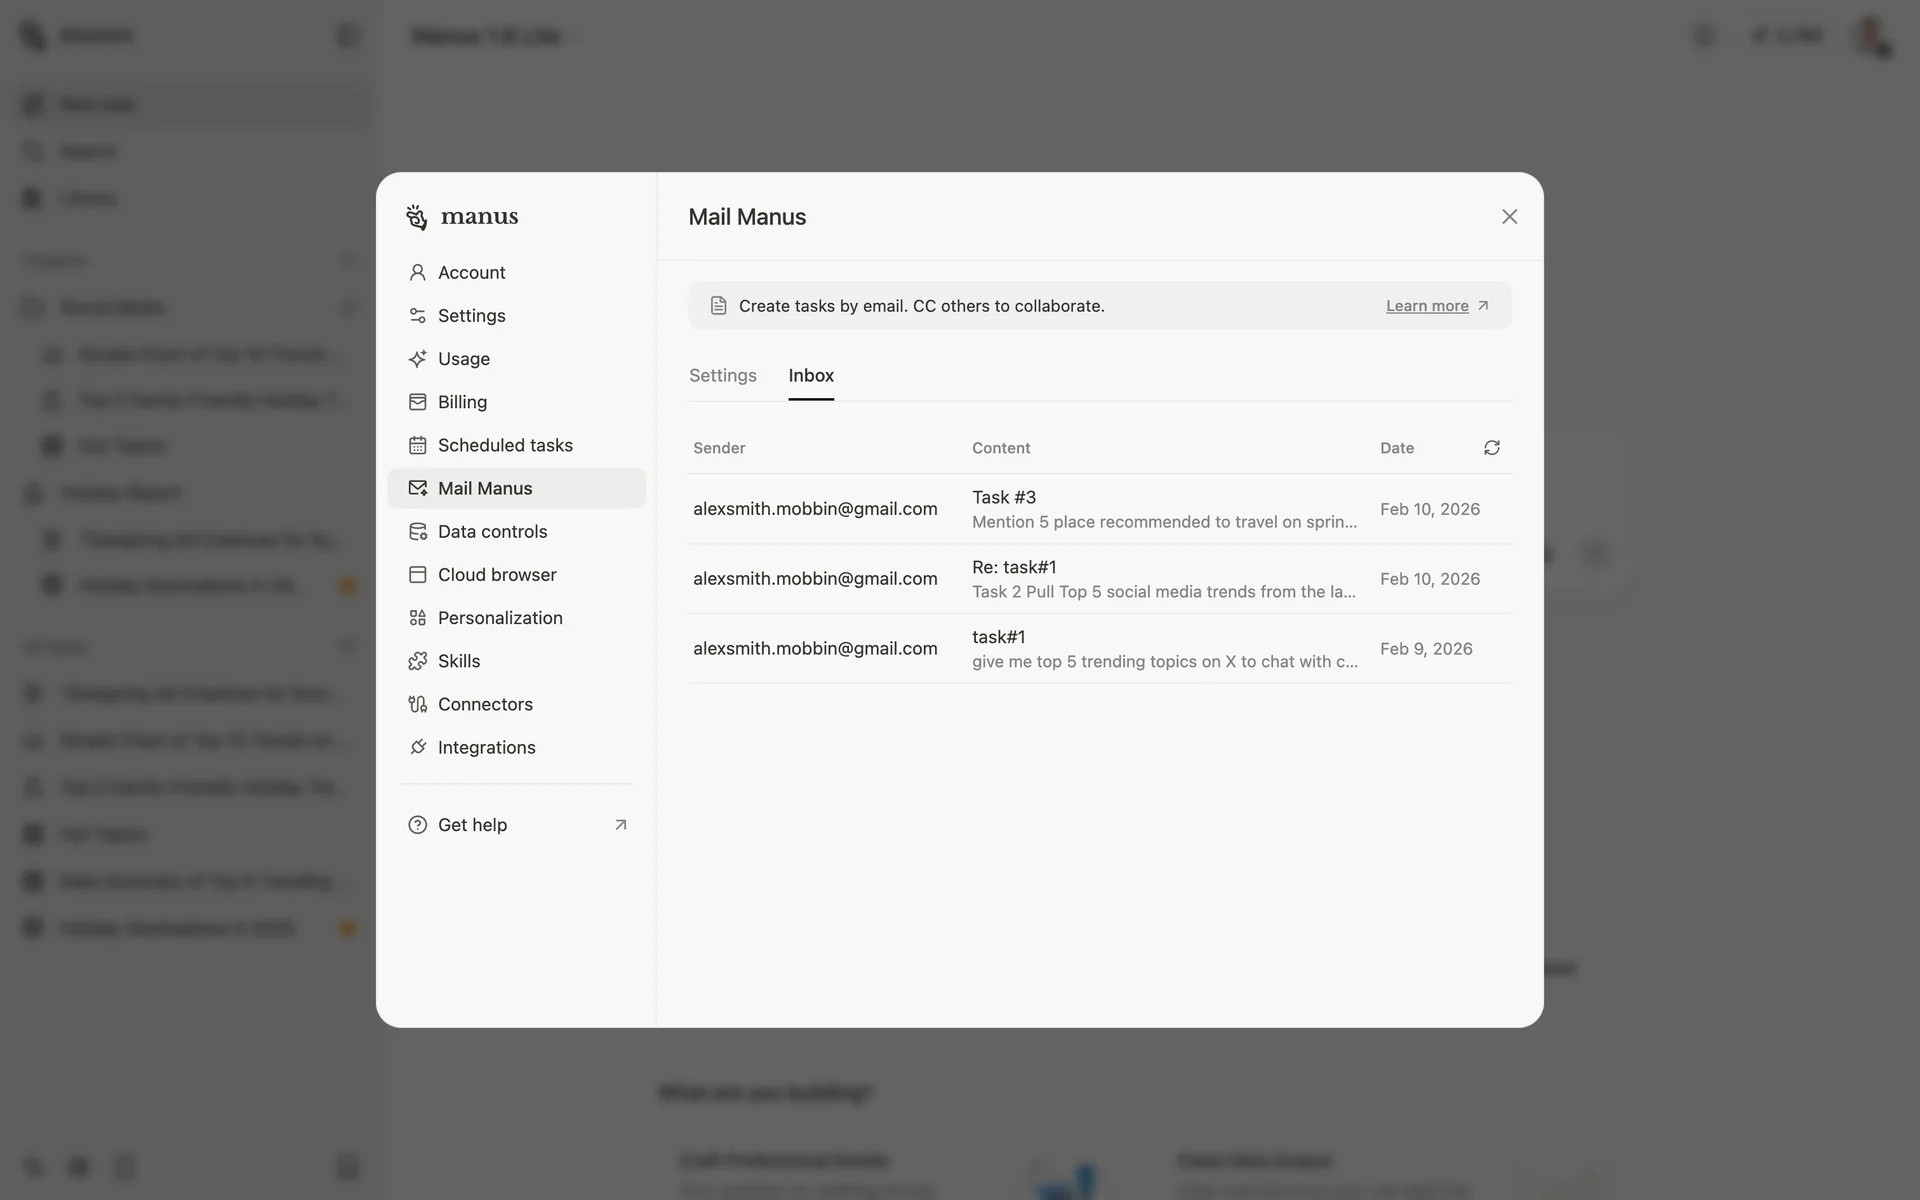Open the Usage section
The width and height of the screenshot is (1920, 1200).
click(463, 359)
